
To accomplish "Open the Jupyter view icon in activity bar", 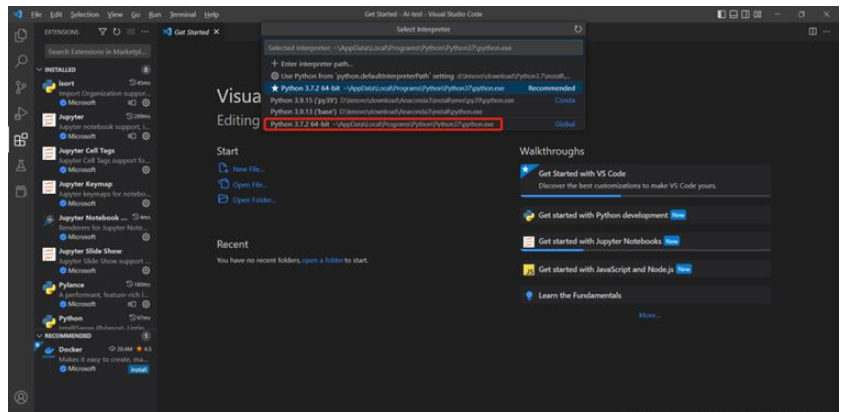I will click(x=21, y=191).
